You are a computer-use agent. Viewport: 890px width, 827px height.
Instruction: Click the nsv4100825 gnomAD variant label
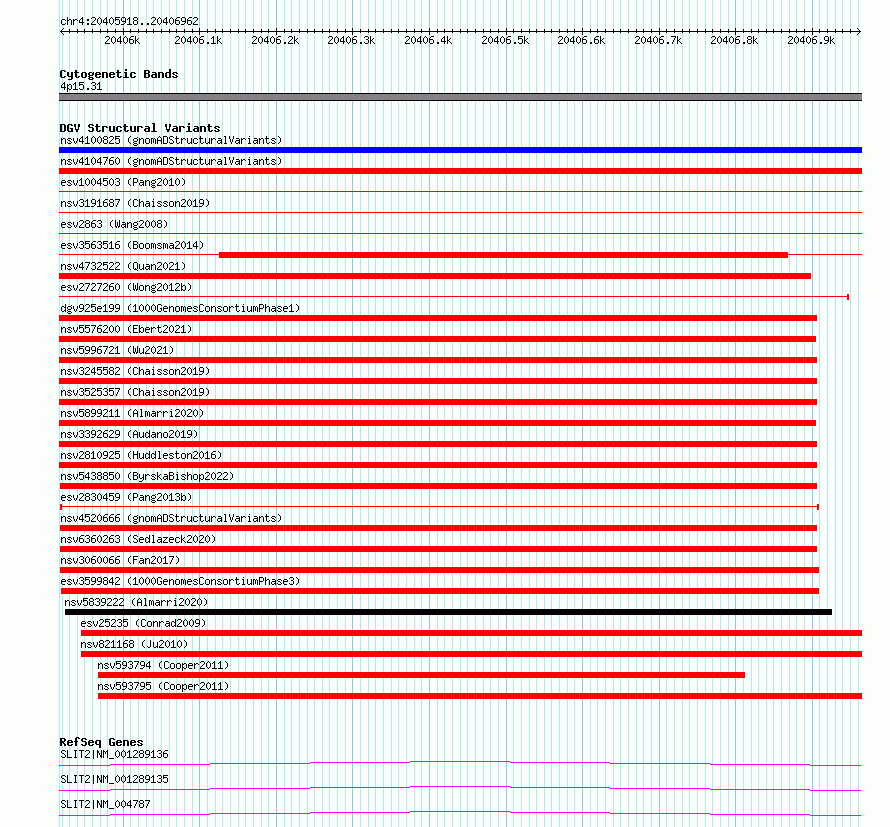tap(171, 140)
